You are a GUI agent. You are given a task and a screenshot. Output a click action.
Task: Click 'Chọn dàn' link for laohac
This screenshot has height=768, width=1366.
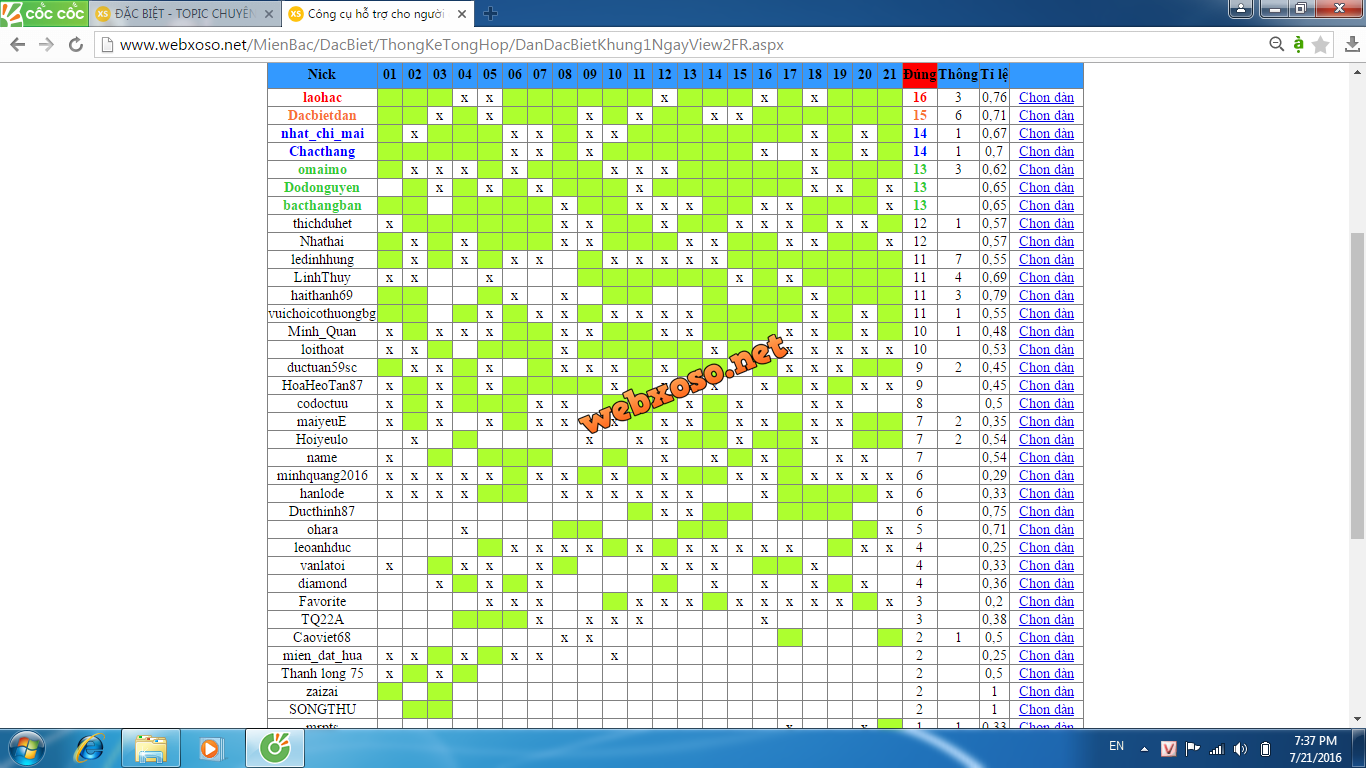(1046, 97)
